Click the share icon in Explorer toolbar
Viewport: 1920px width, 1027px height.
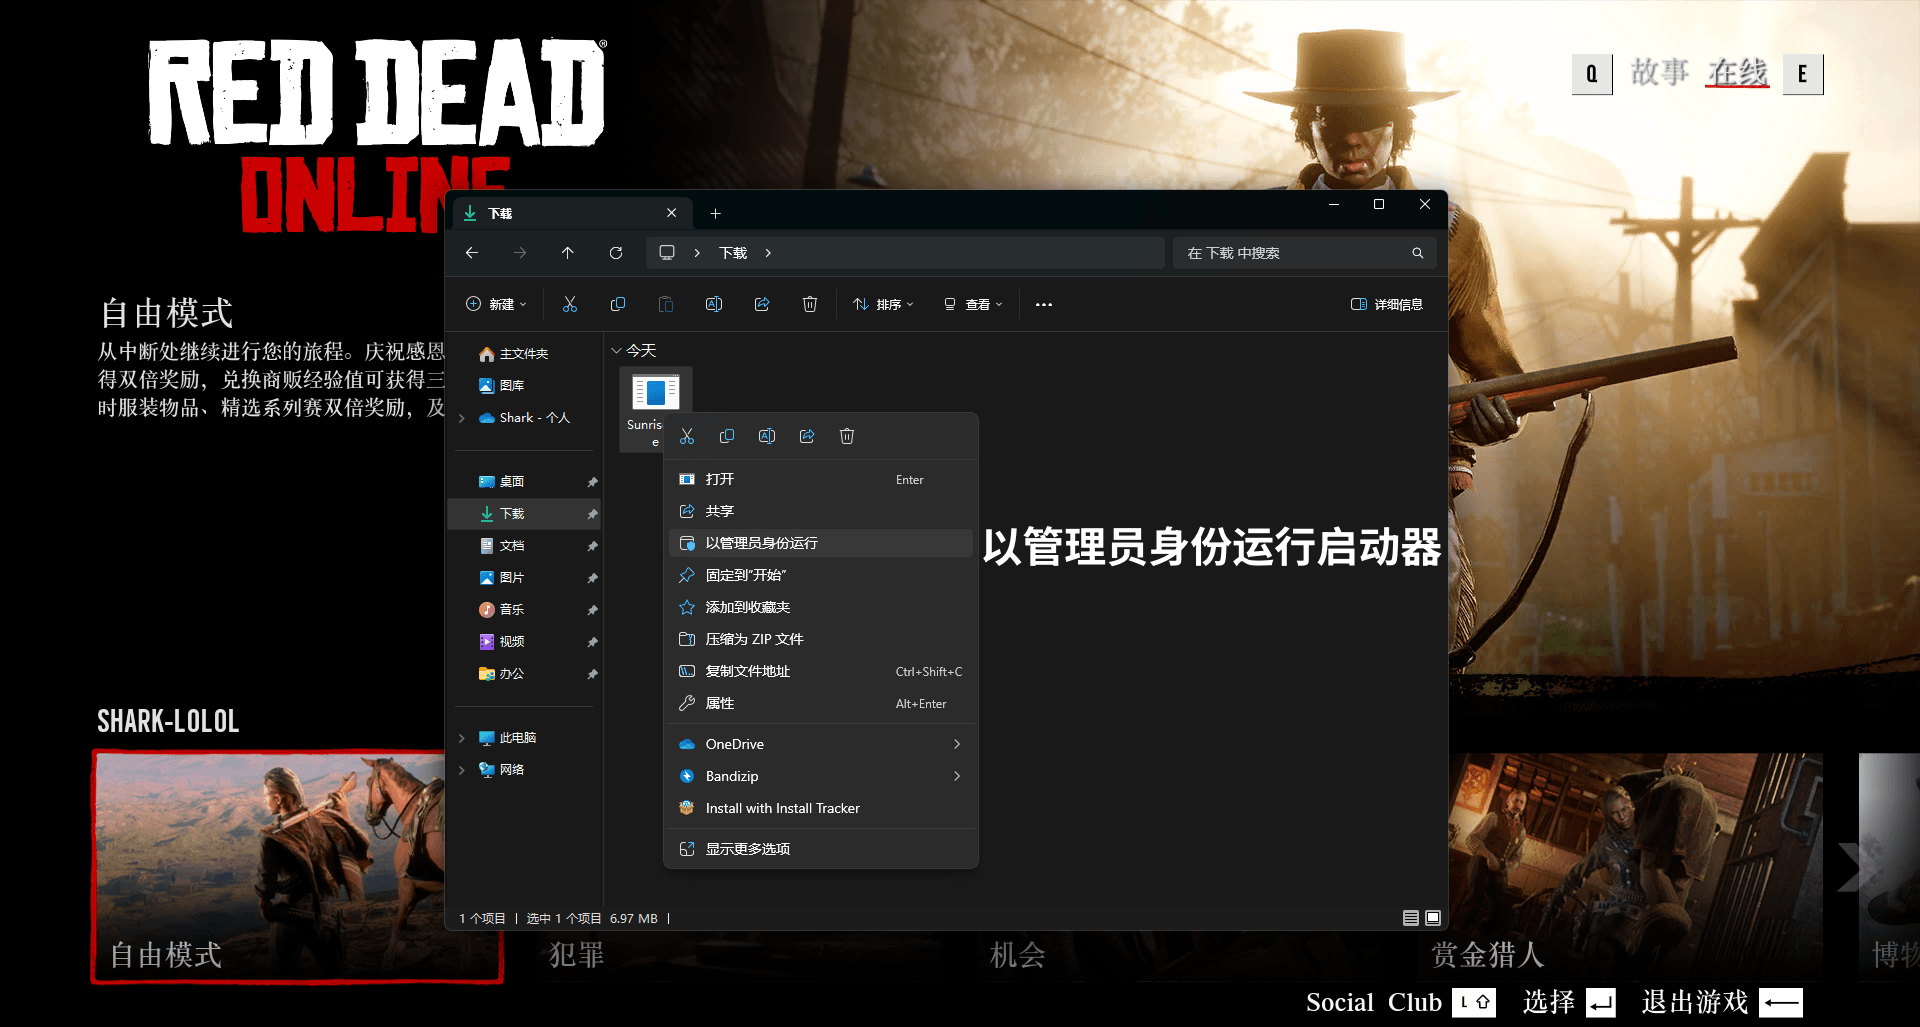pyautogui.click(x=762, y=304)
